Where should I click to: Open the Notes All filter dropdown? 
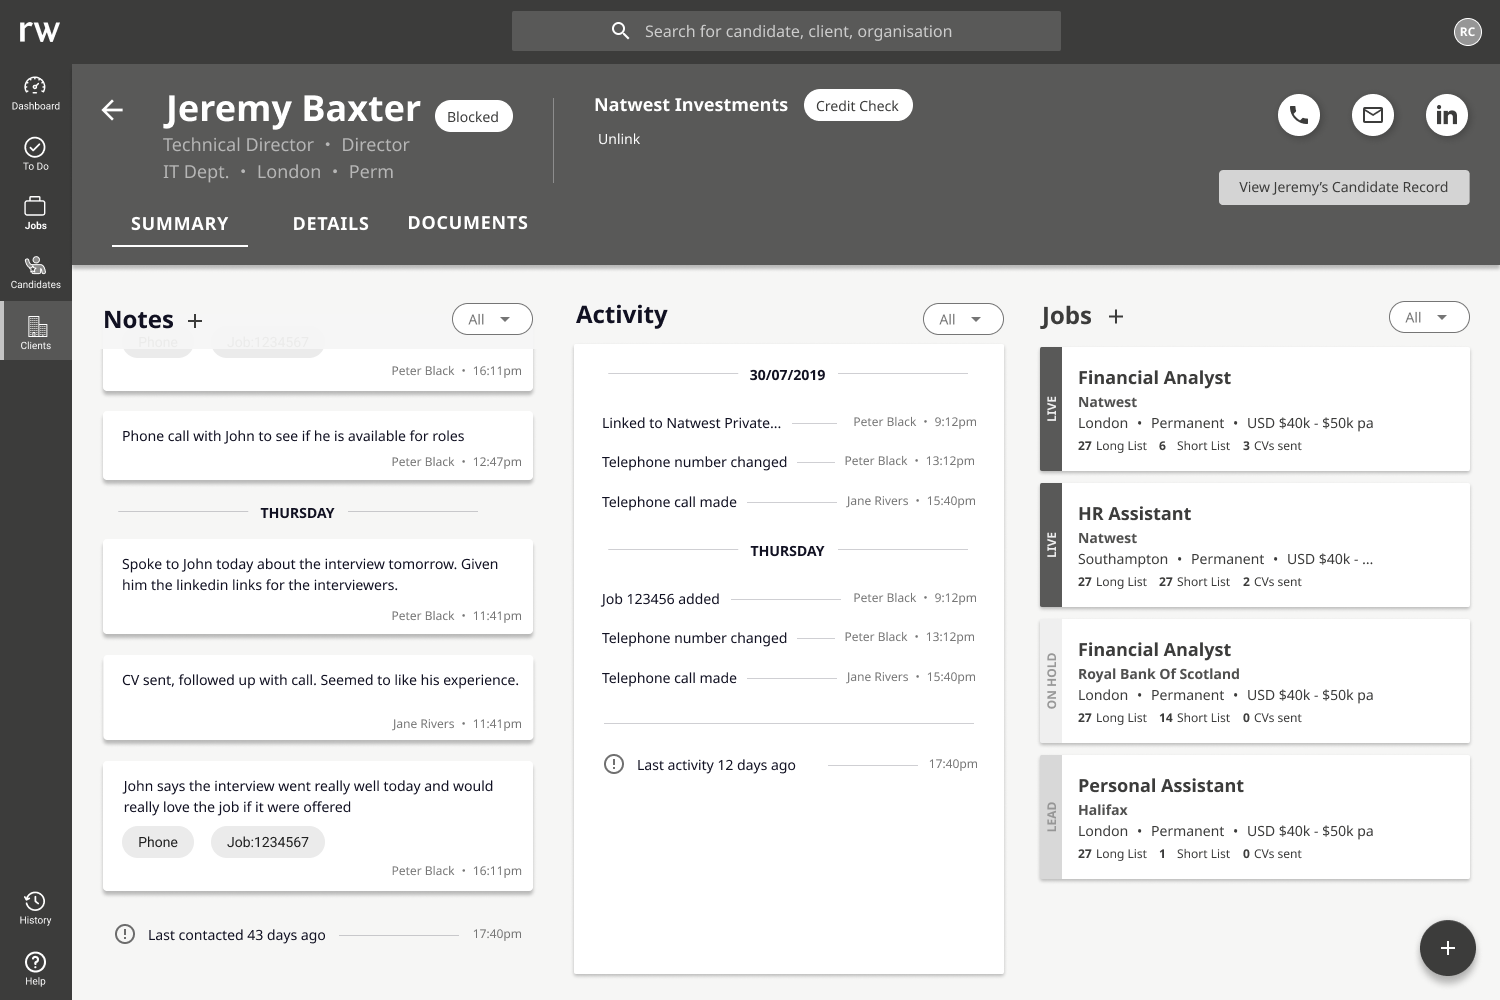pos(492,319)
